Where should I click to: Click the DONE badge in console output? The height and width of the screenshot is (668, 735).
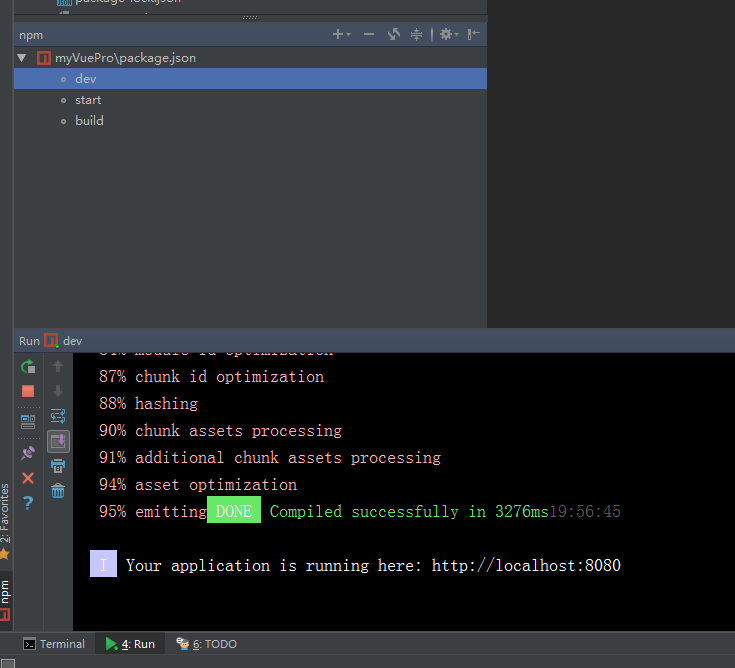234,510
